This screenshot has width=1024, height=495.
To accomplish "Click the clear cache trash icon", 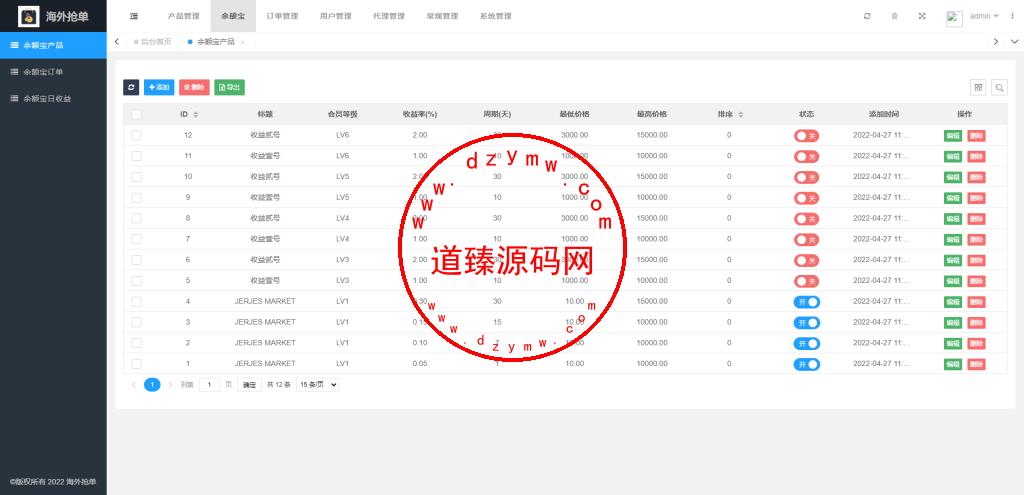I will (x=895, y=16).
